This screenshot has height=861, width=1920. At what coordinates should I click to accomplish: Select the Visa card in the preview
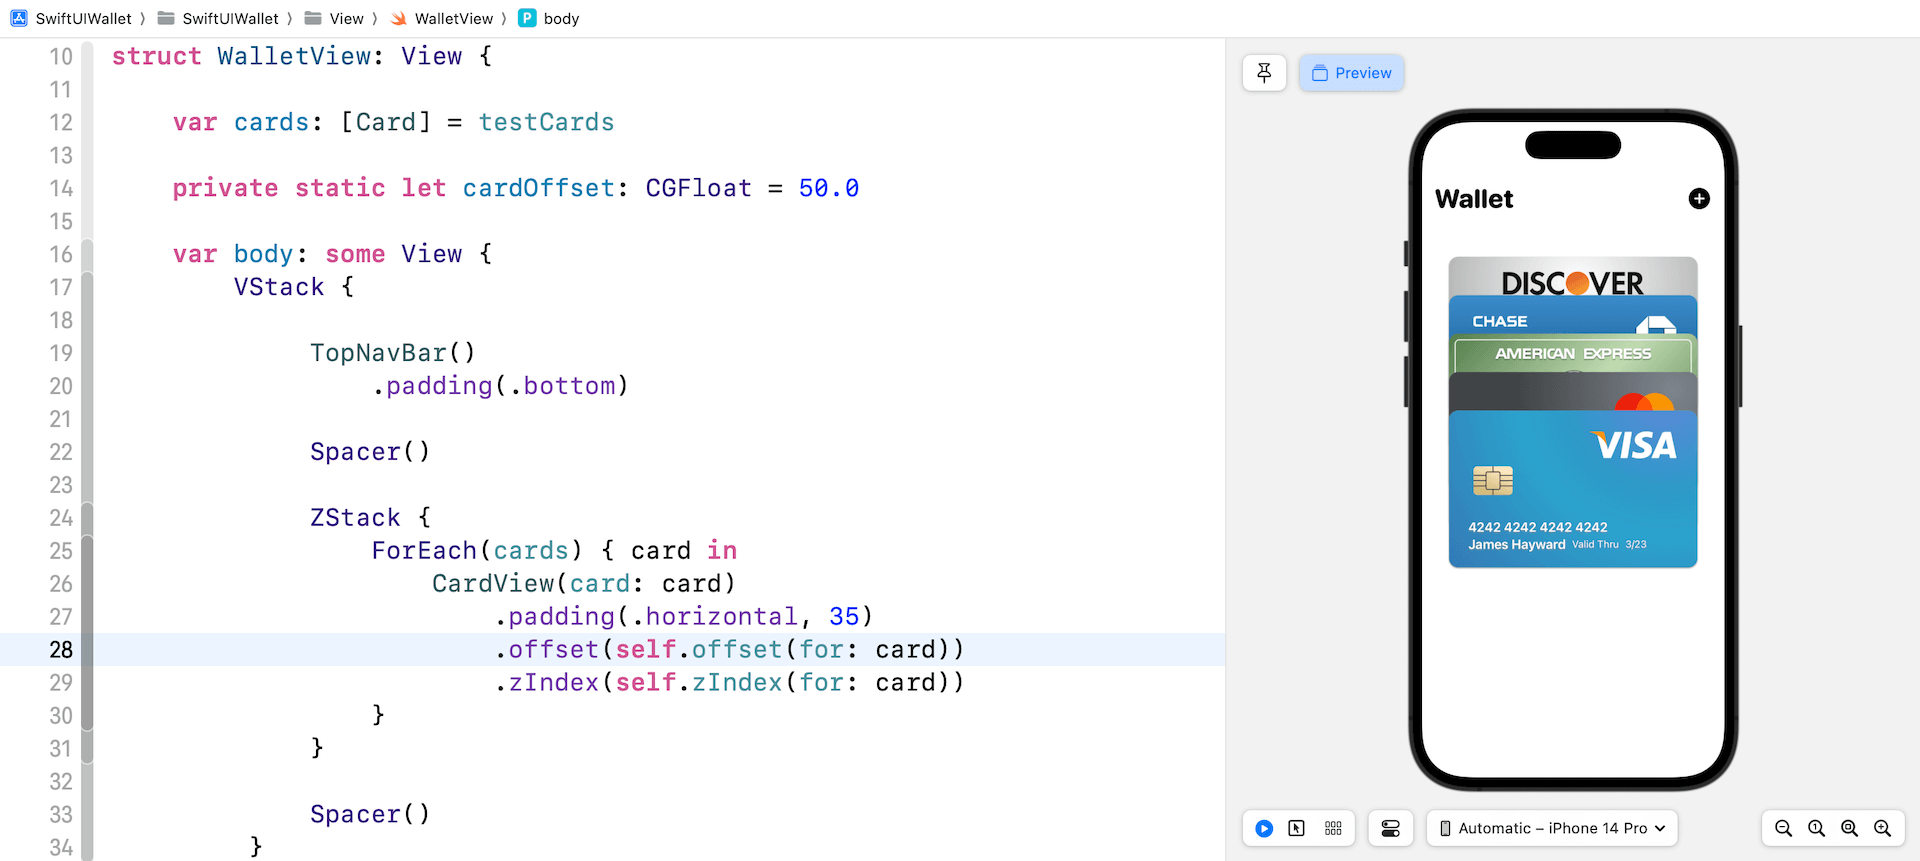tap(1573, 490)
